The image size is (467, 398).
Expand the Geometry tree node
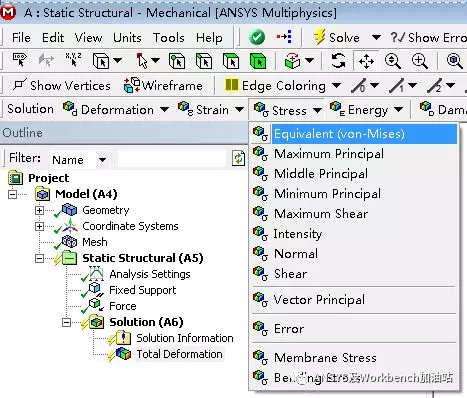click(x=39, y=210)
